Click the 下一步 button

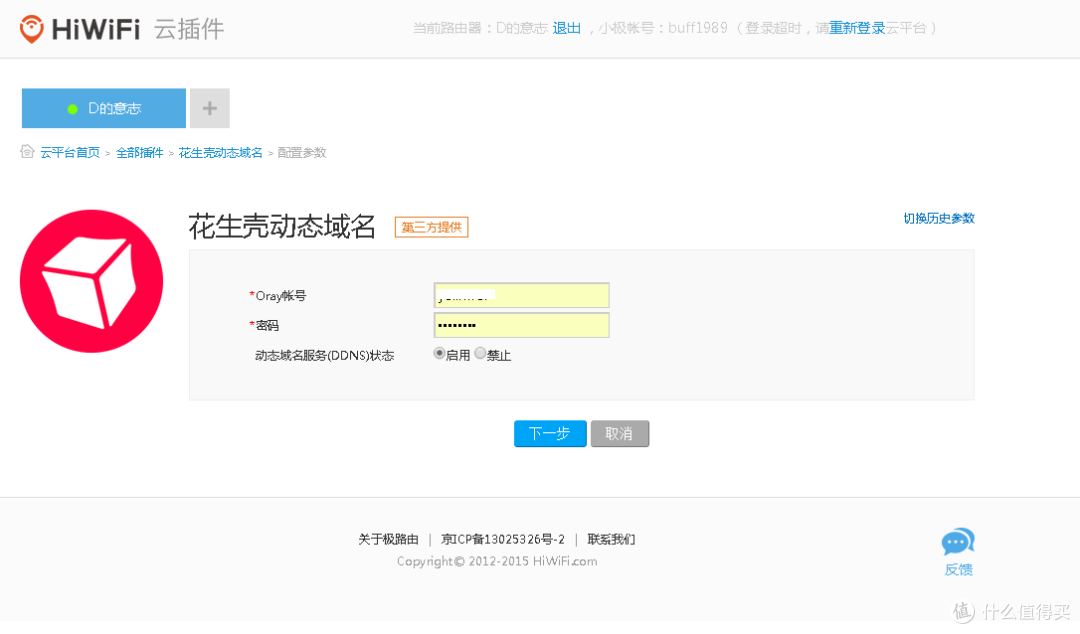pyautogui.click(x=550, y=433)
